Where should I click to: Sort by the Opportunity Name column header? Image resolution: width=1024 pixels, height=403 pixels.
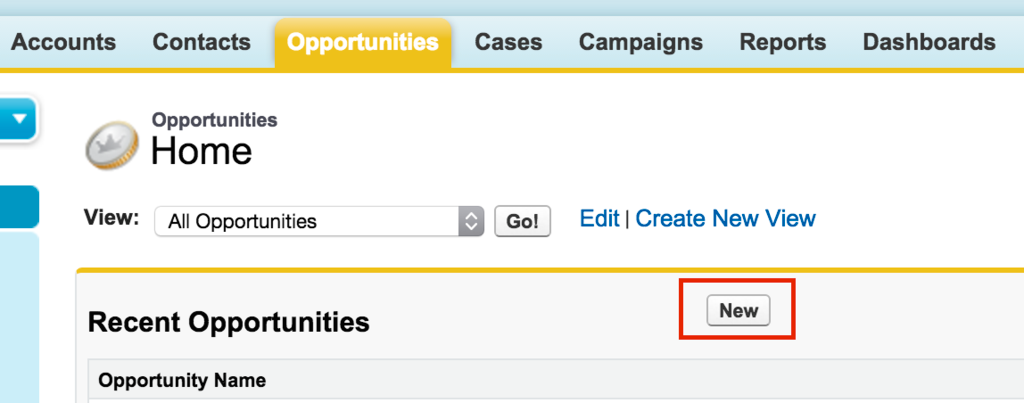click(182, 380)
